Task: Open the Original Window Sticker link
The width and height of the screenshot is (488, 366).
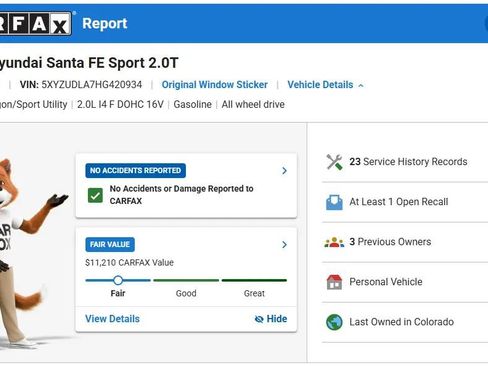Action: 215,85
